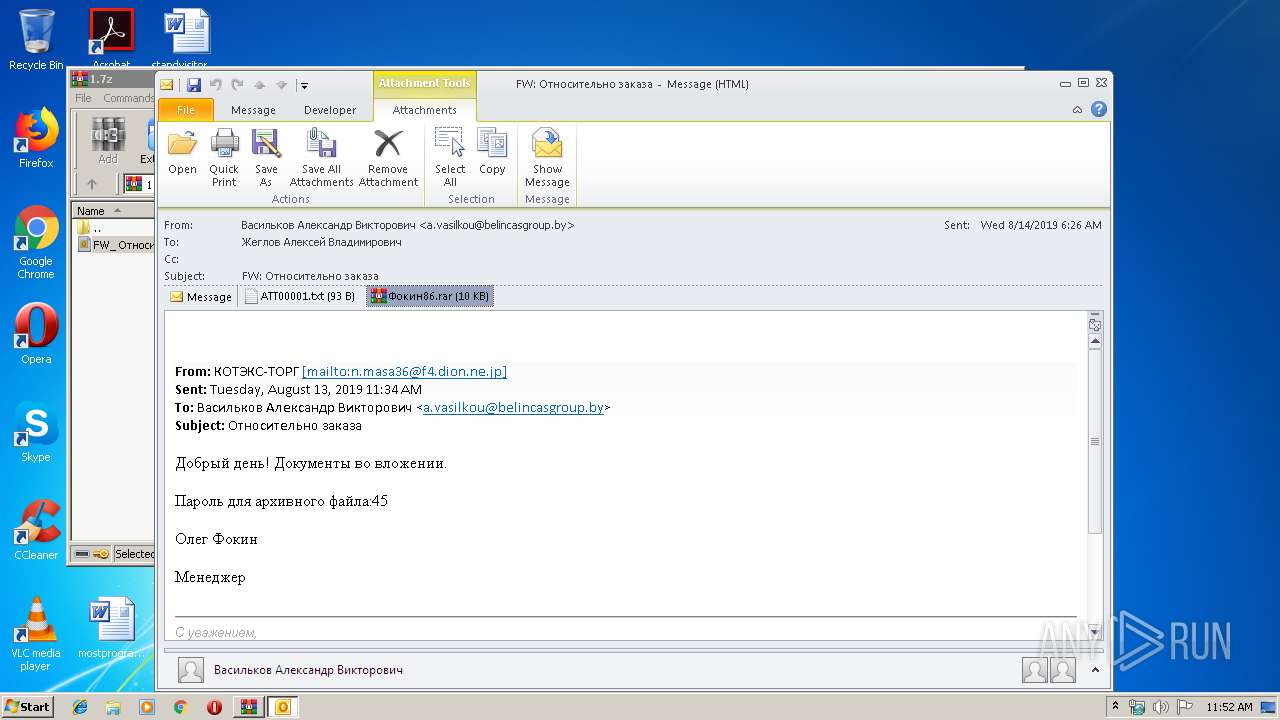Click taskbar clock 11:52 AM
1280x720 pixels.
pyautogui.click(x=1229, y=707)
